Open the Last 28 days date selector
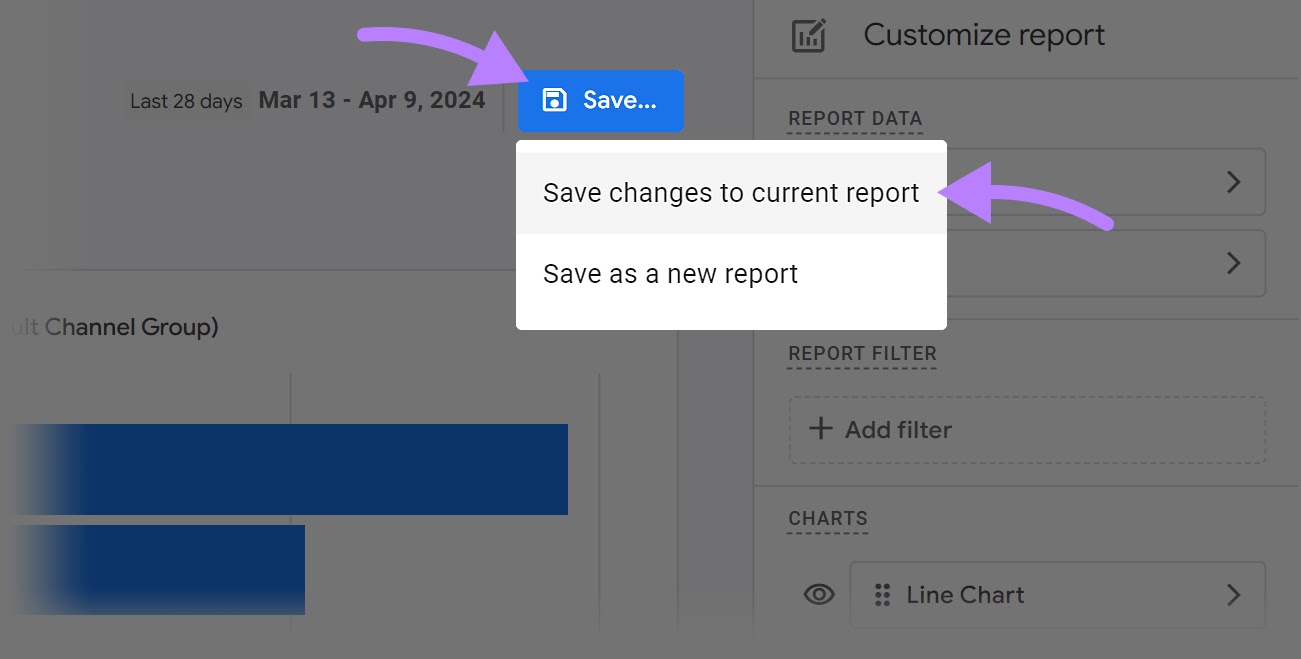The width and height of the screenshot is (1301, 659). click(186, 100)
